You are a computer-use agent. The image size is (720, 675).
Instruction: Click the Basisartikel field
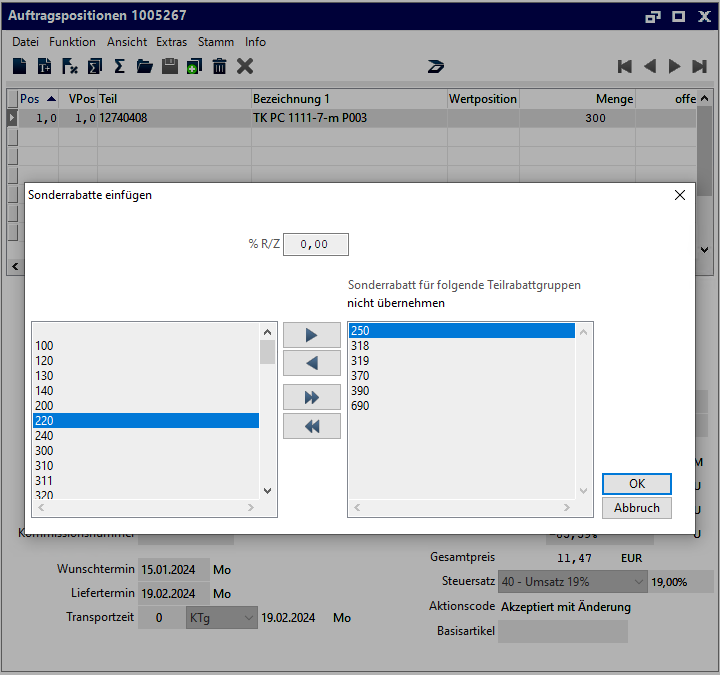562,631
